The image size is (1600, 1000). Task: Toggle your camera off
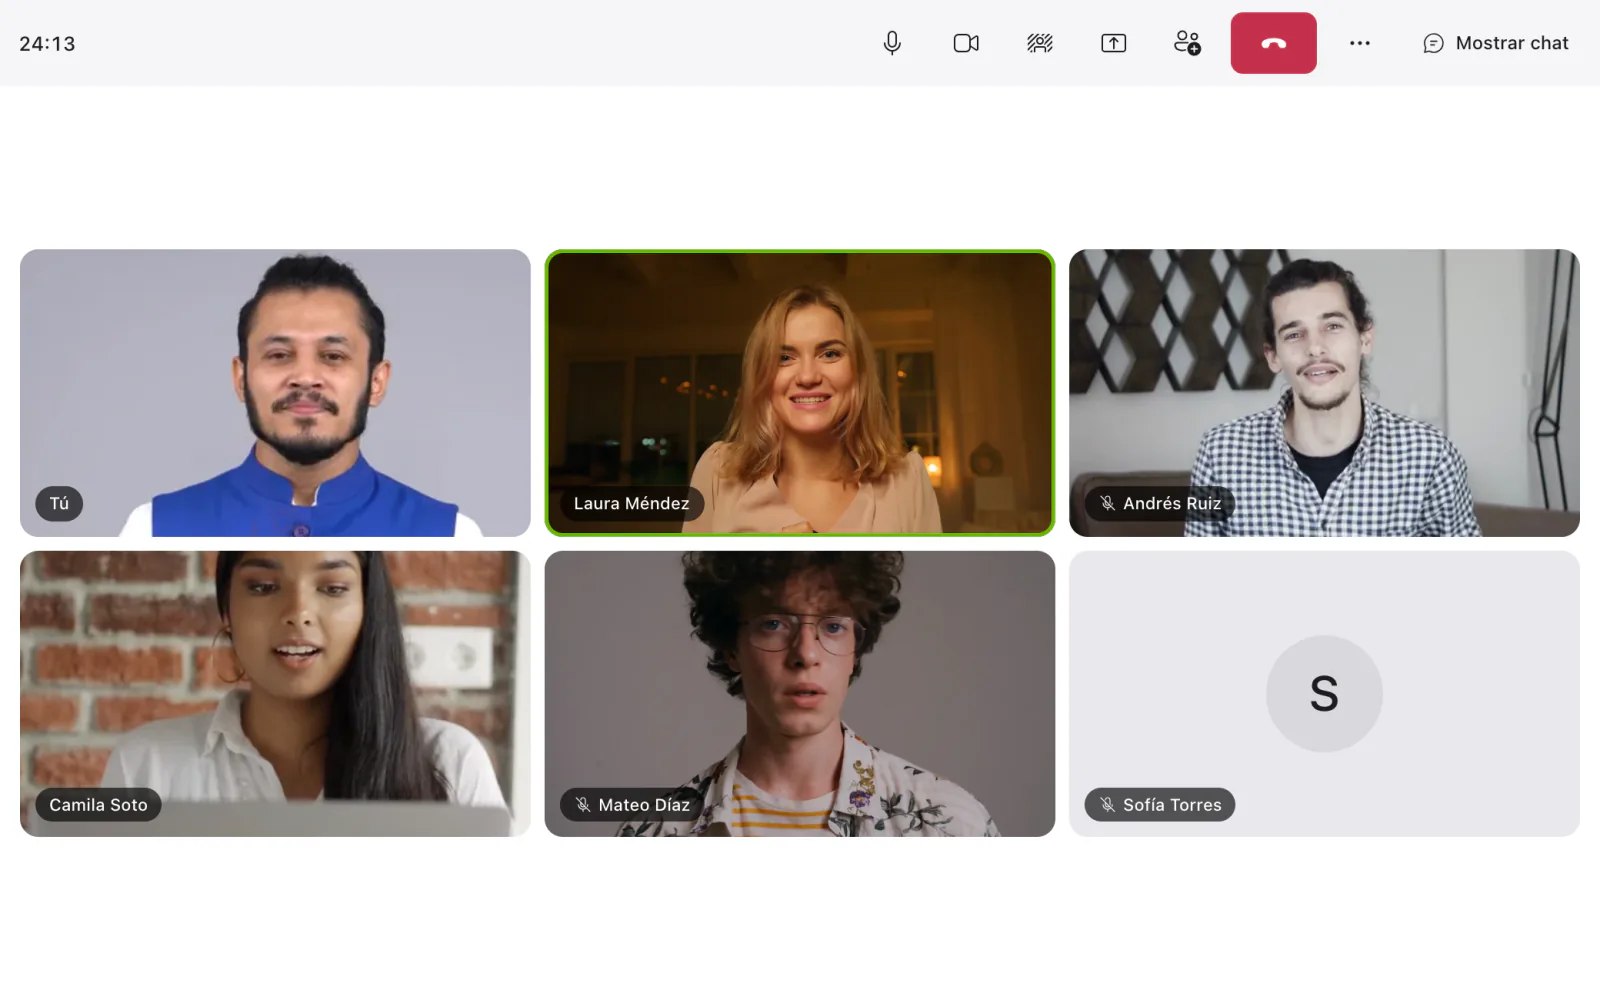966,43
